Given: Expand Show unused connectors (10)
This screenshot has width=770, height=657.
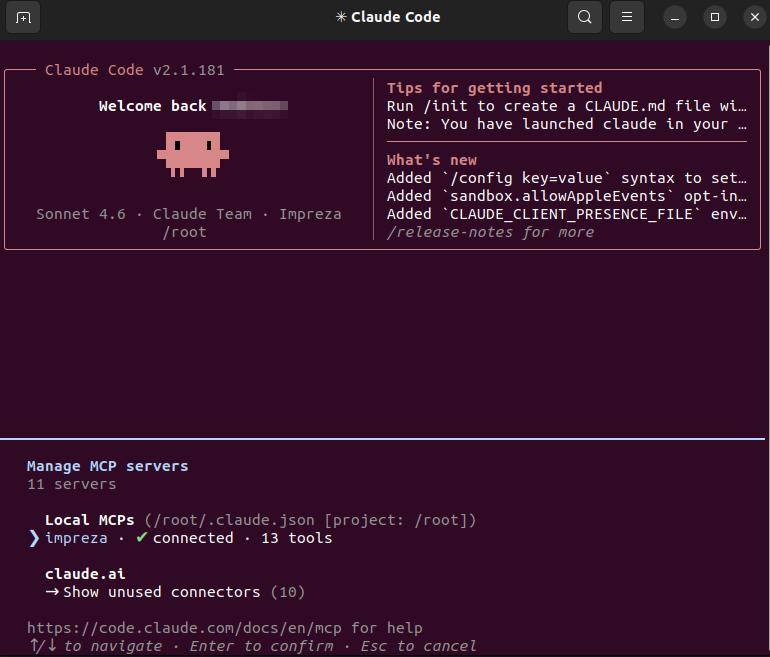Looking at the screenshot, I should click(x=175, y=592).
